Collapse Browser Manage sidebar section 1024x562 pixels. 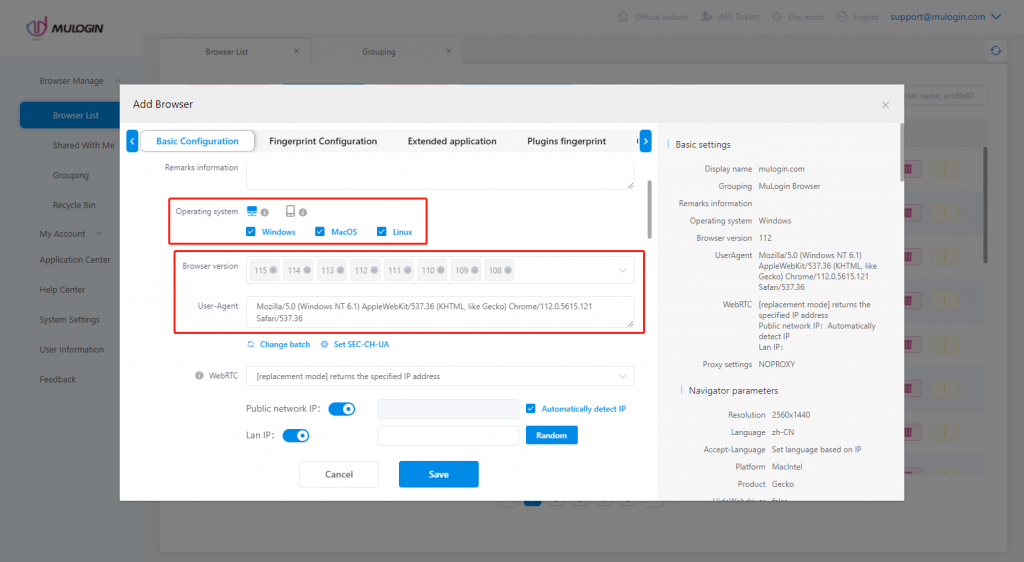click(x=118, y=81)
